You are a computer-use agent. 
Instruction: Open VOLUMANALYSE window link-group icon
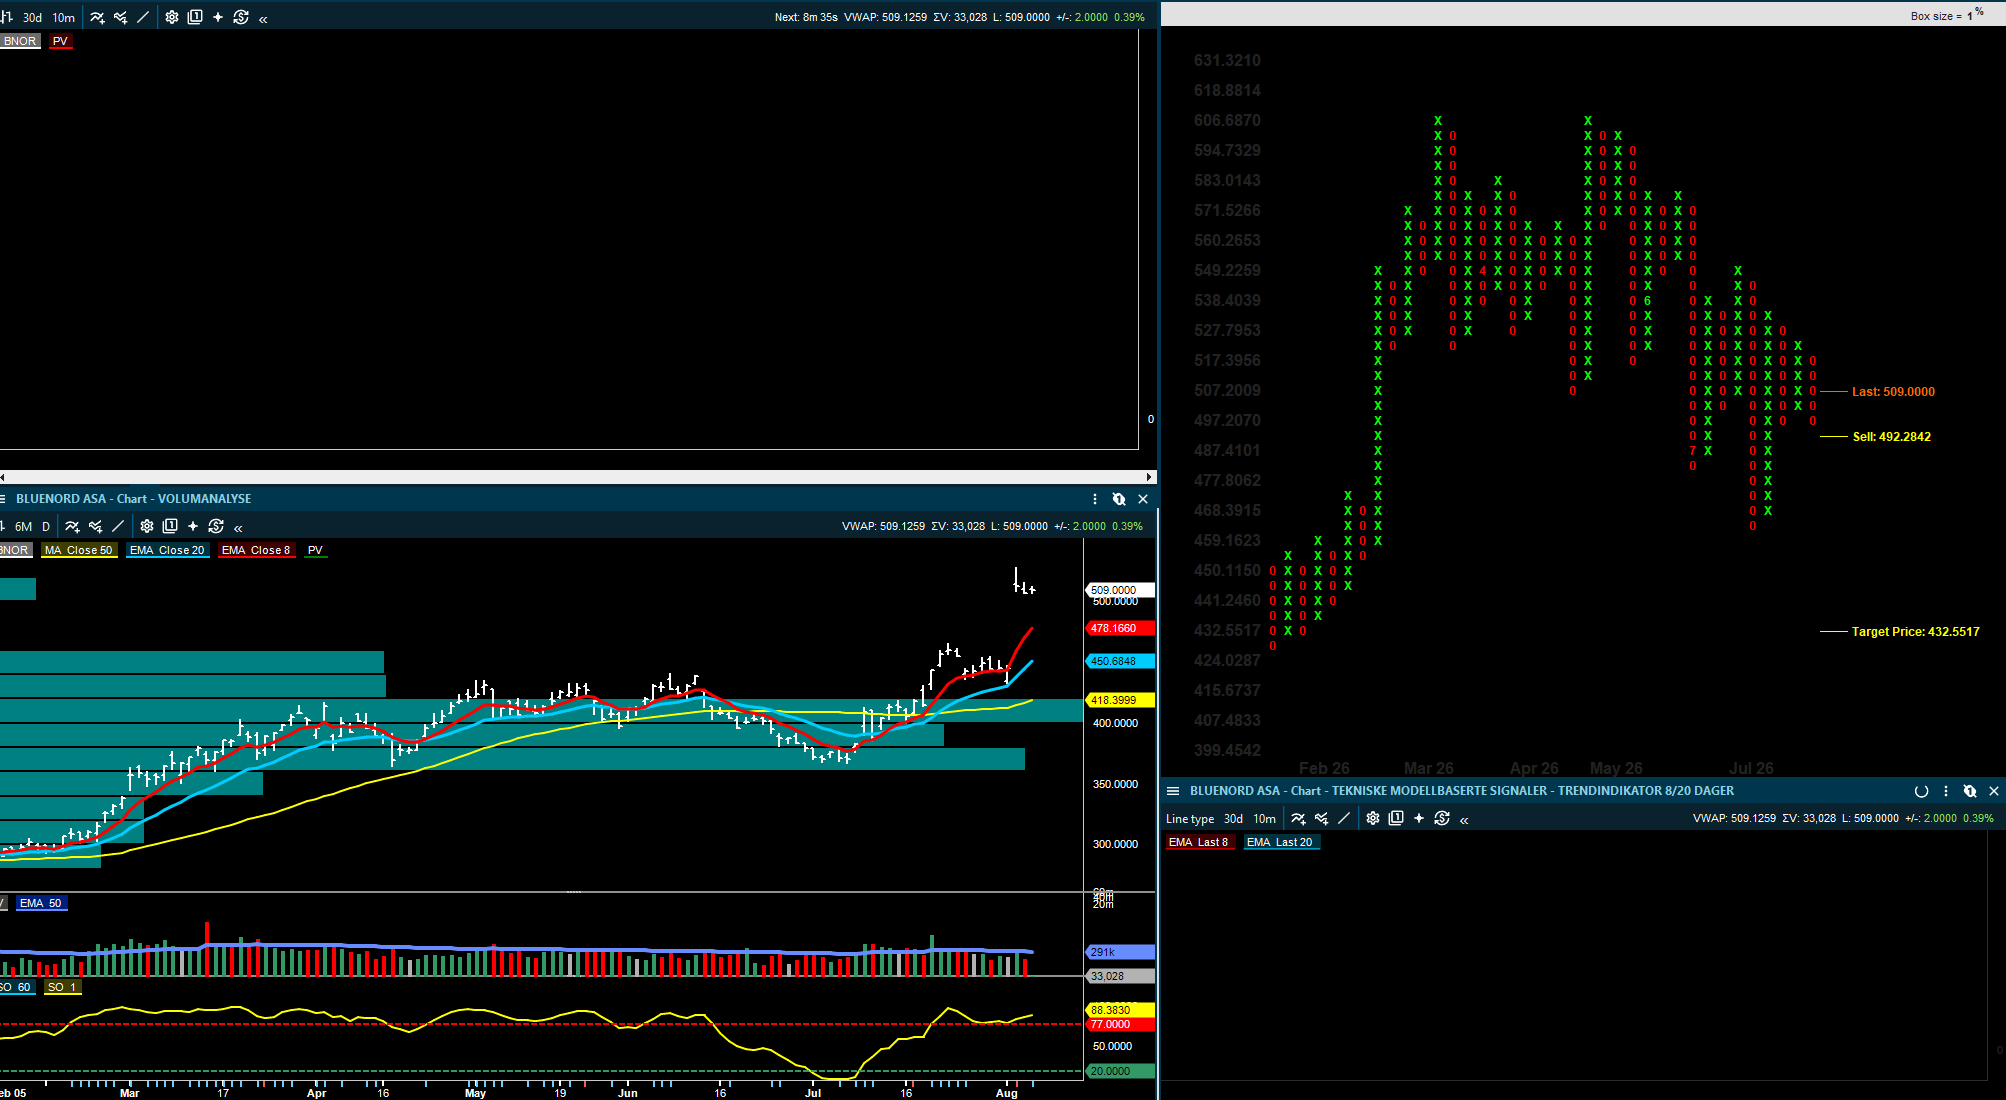point(1119,499)
